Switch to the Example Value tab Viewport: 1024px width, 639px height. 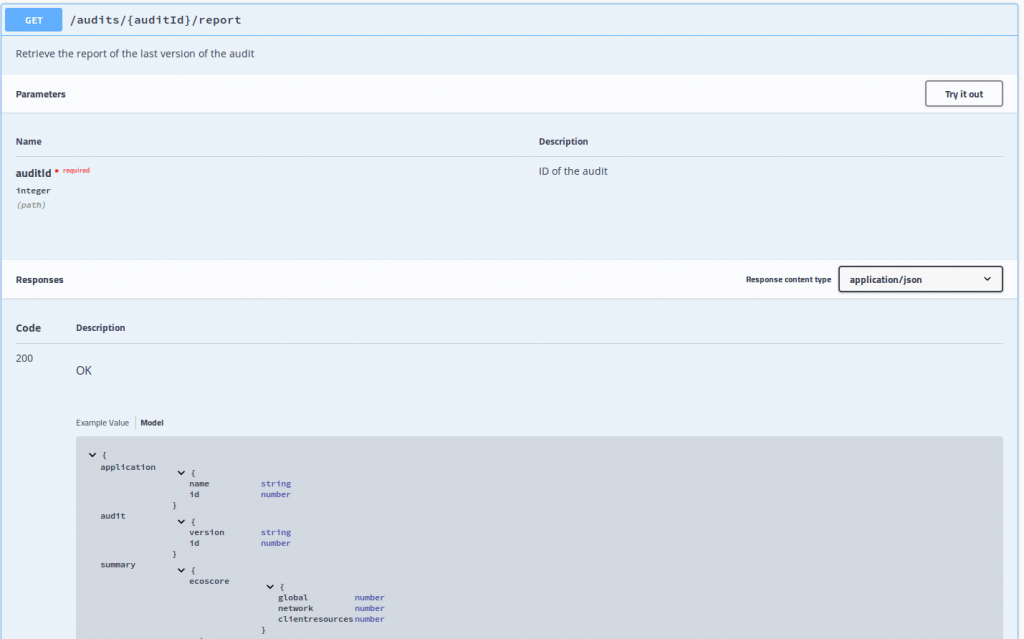pyautogui.click(x=103, y=423)
